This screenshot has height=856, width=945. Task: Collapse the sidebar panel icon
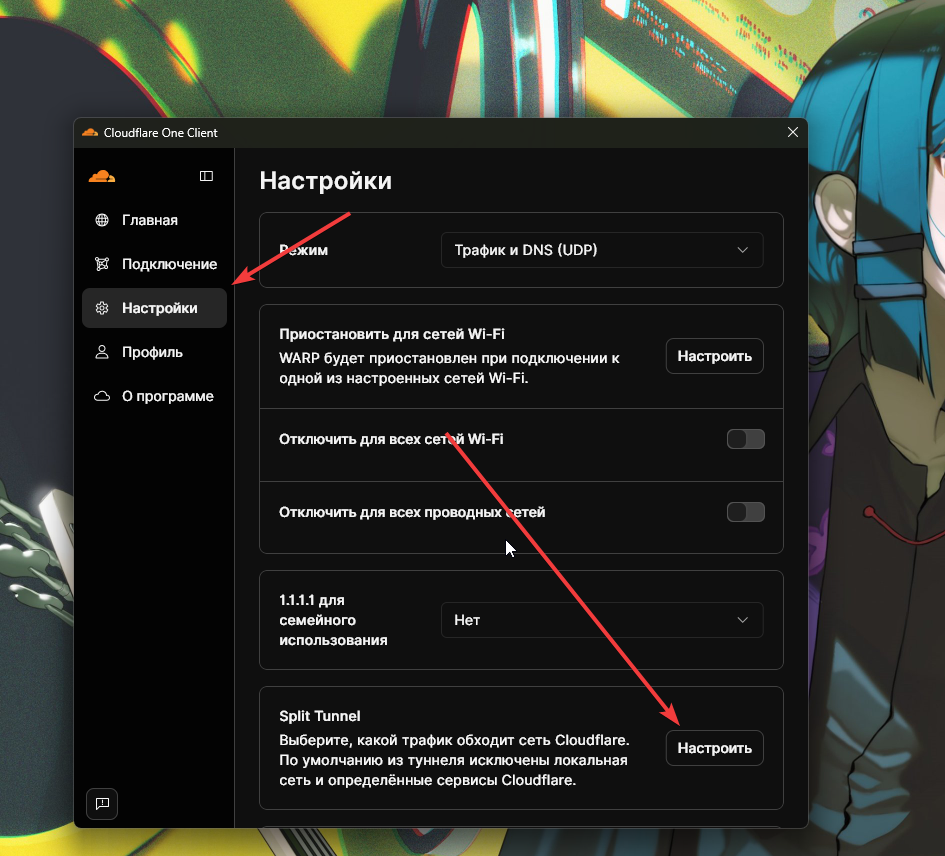[x=206, y=176]
